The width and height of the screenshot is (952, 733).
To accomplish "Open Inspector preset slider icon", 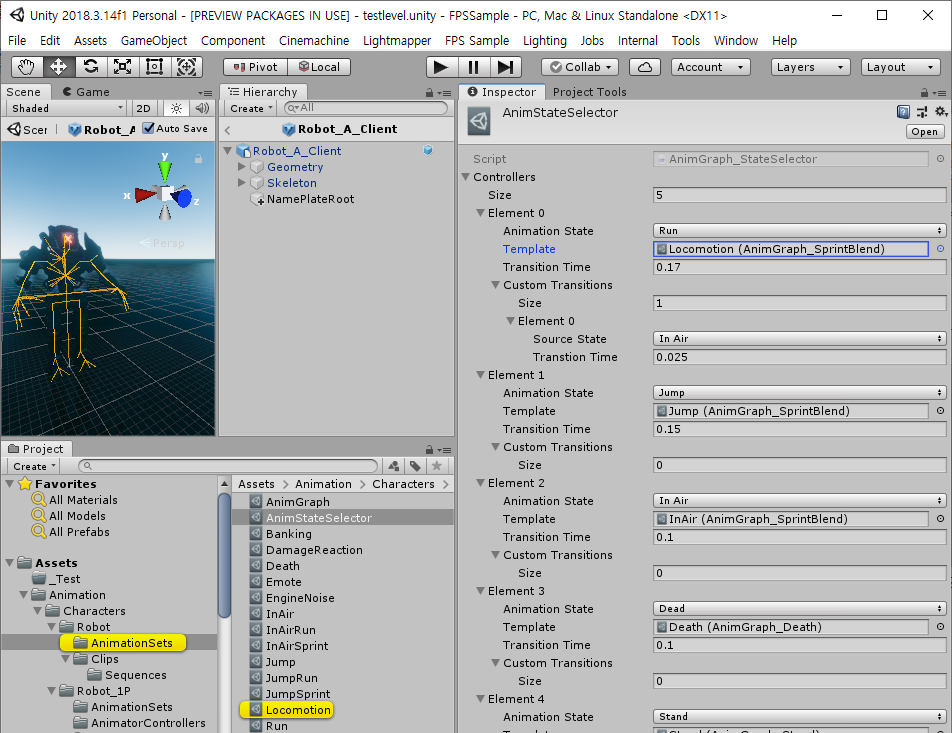I will click(922, 112).
